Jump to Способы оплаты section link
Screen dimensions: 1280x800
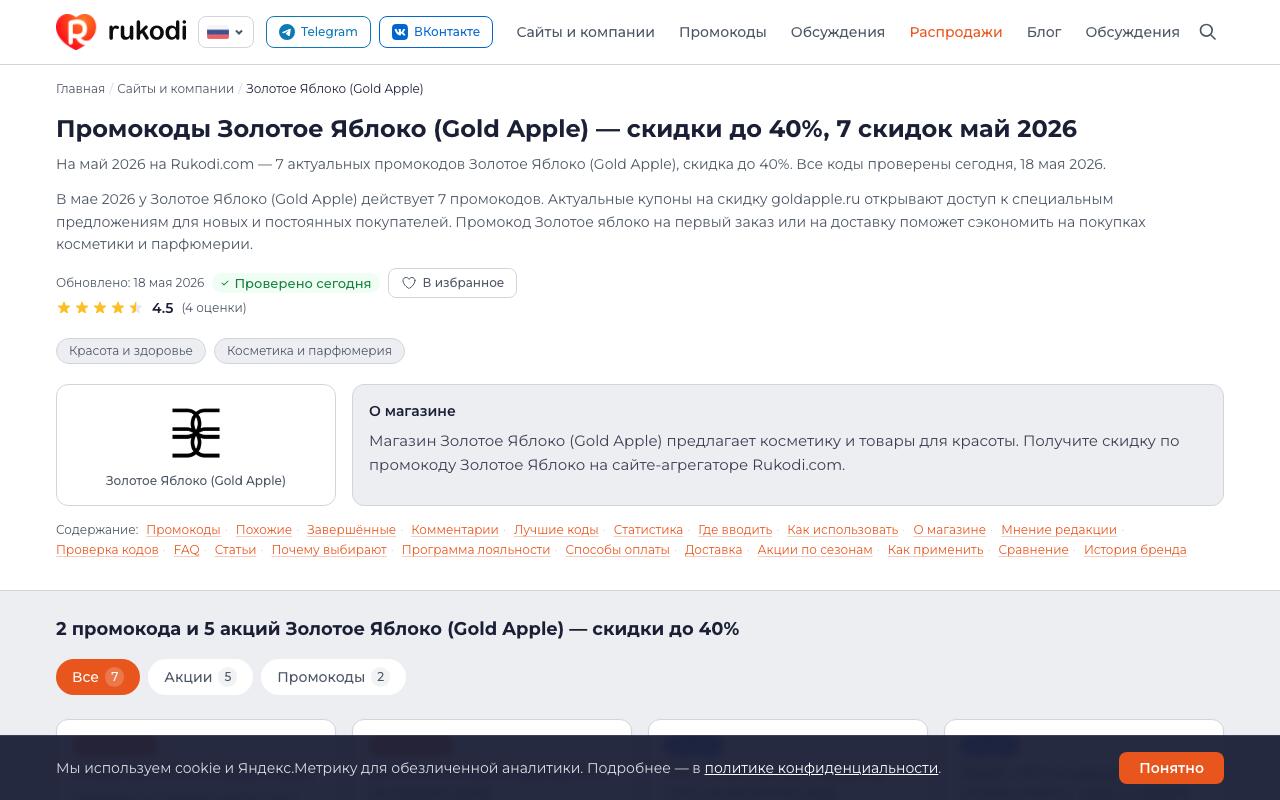pyautogui.click(x=617, y=550)
